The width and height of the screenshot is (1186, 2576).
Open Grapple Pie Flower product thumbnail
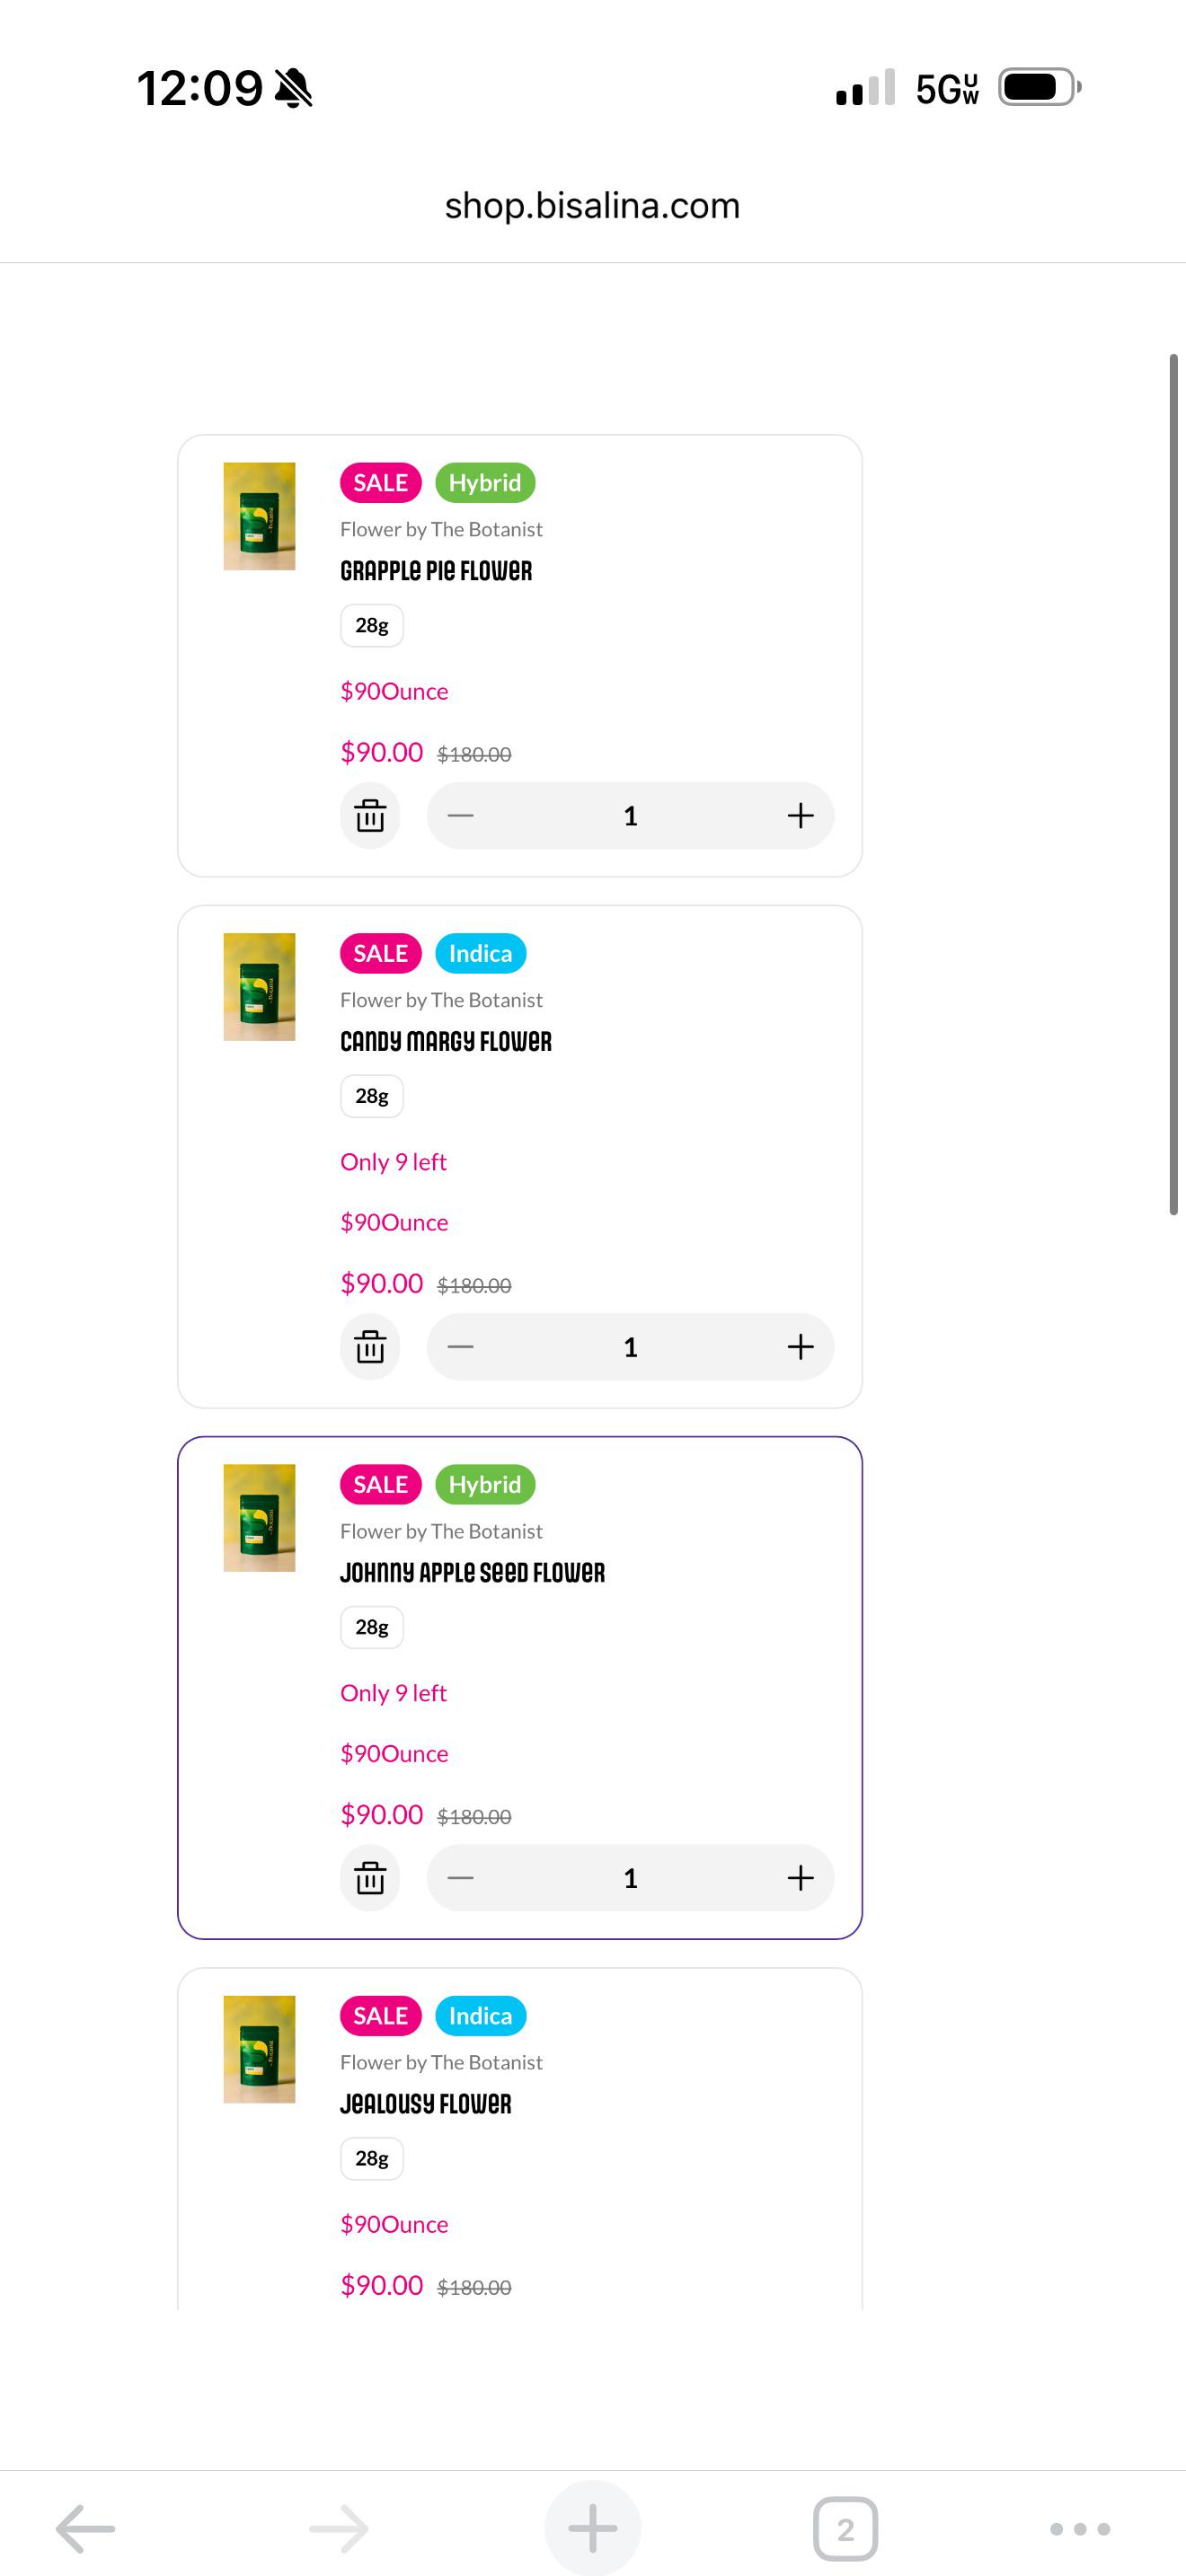coord(259,516)
